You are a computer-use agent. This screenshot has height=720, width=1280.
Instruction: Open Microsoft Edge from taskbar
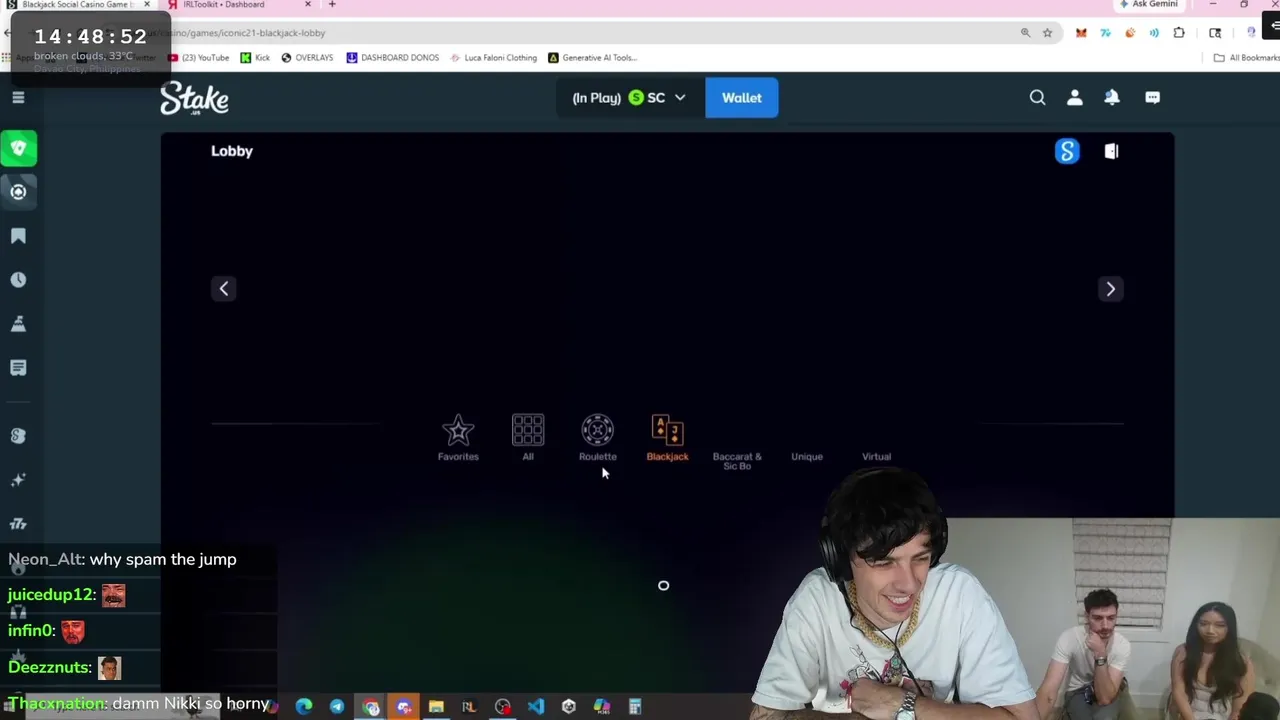(304, 707)
